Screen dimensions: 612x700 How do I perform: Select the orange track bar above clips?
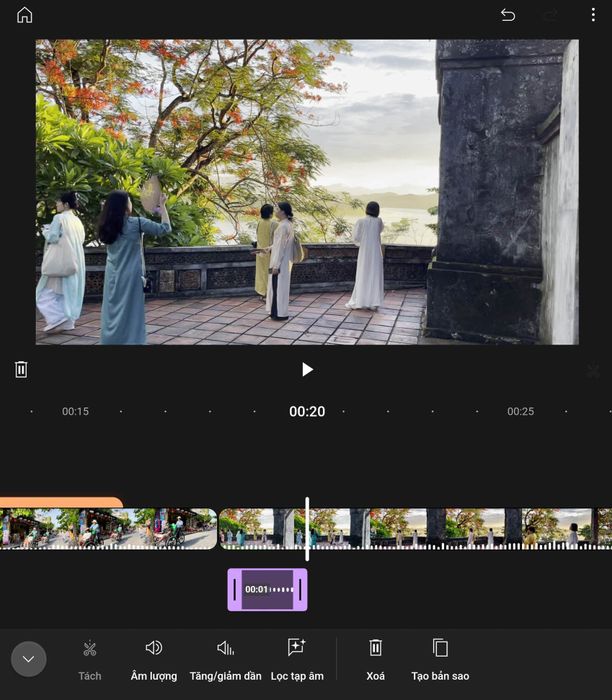[61, 502]
